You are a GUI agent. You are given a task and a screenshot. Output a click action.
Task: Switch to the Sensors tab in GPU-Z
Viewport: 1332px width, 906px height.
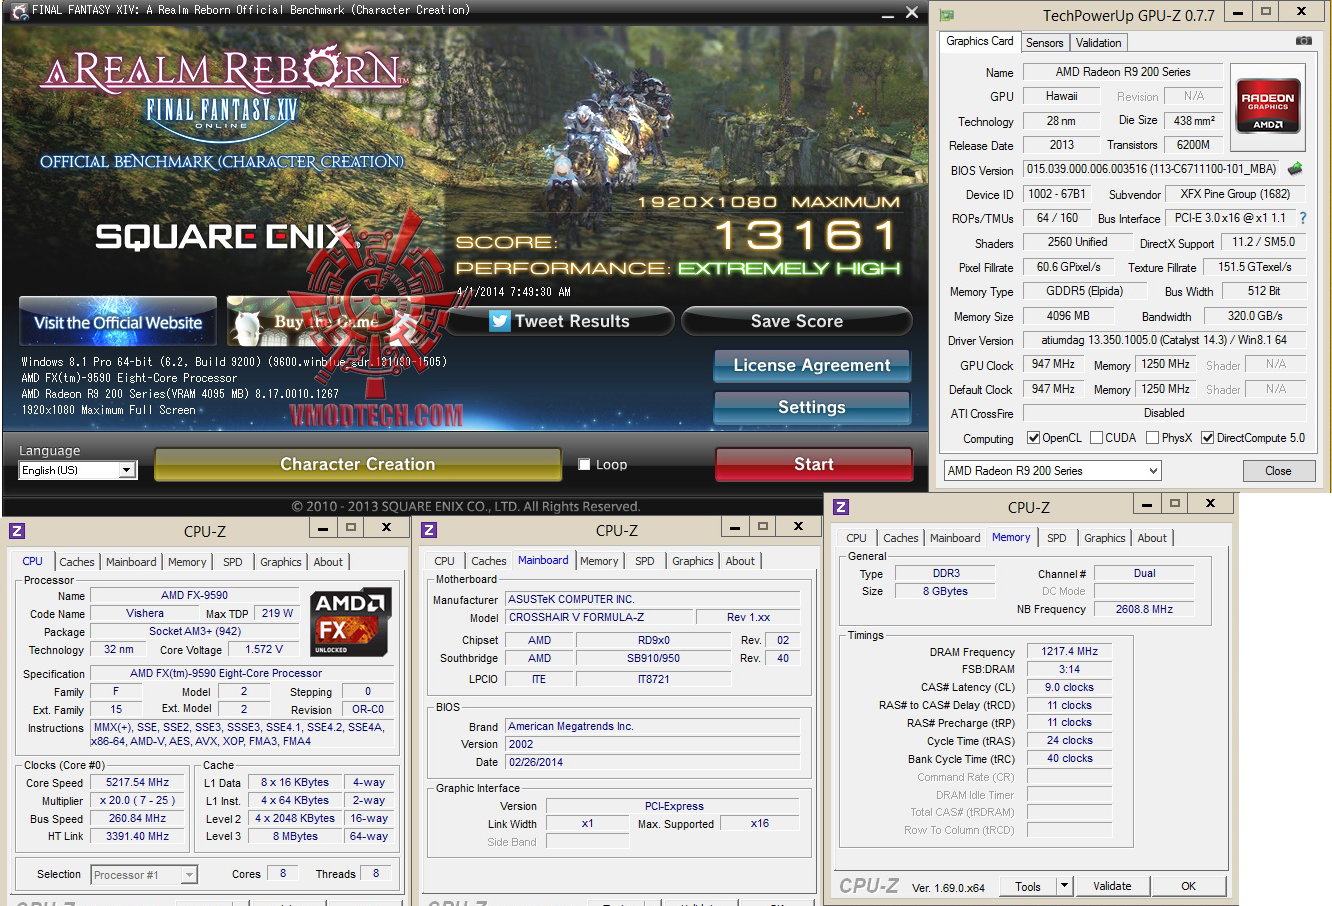[x=1044, y=43]
